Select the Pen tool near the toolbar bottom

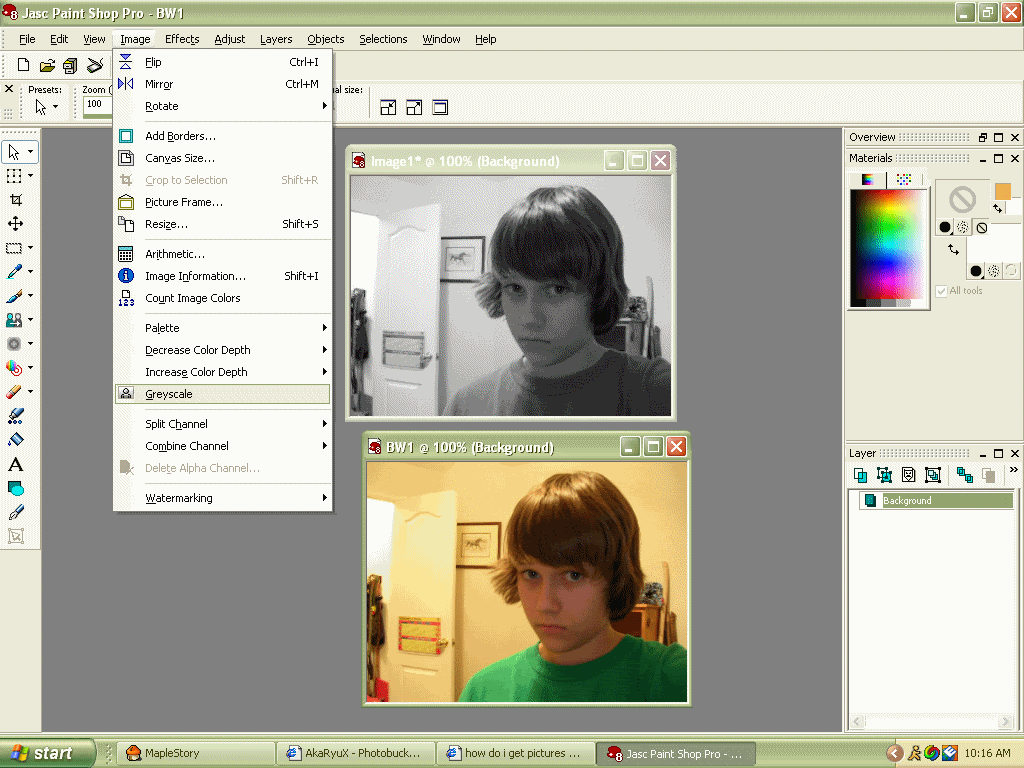(x=16, y=513)
